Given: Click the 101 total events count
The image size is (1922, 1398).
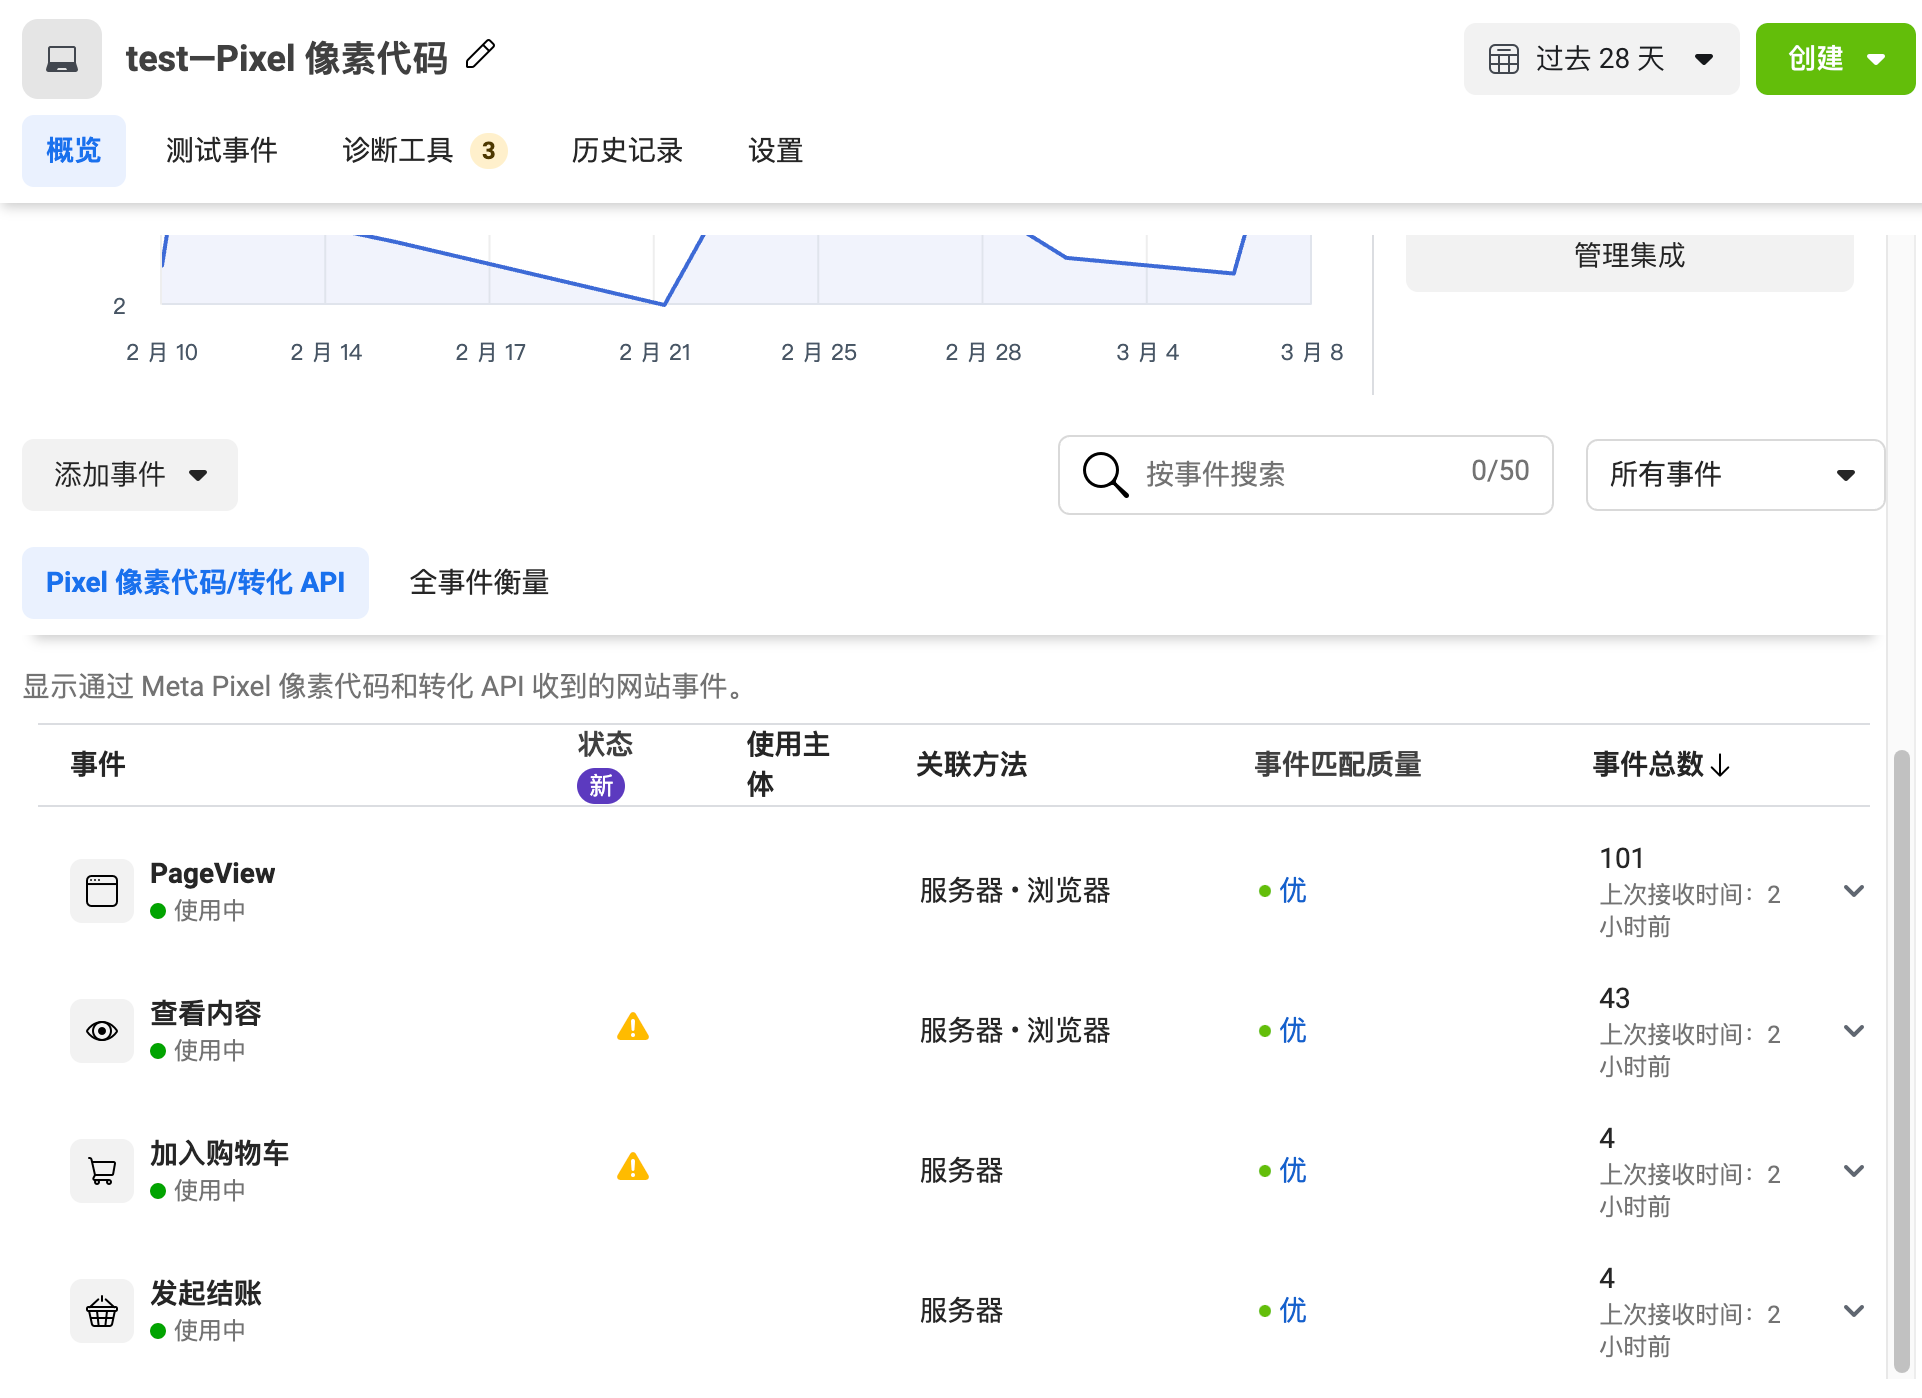Looking at the screenshot, I should tap(1621, 859).
